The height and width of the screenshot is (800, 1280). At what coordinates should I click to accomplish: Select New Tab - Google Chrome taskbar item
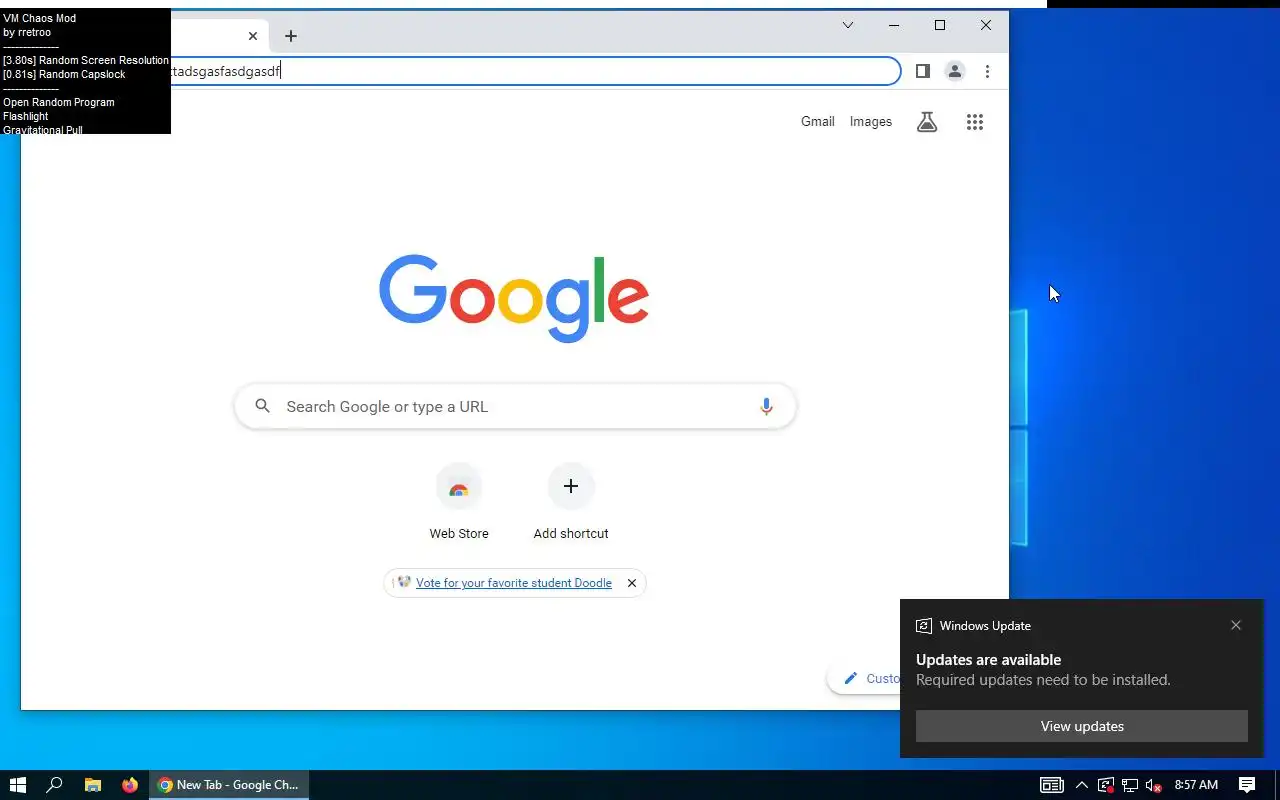tap(229, 785)
